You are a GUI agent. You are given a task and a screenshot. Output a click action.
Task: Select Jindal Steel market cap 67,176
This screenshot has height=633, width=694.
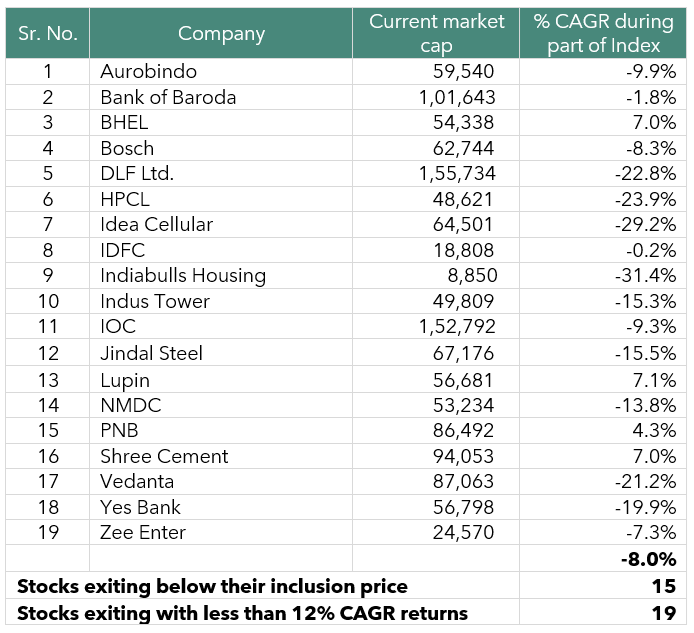tap(463, 353)
